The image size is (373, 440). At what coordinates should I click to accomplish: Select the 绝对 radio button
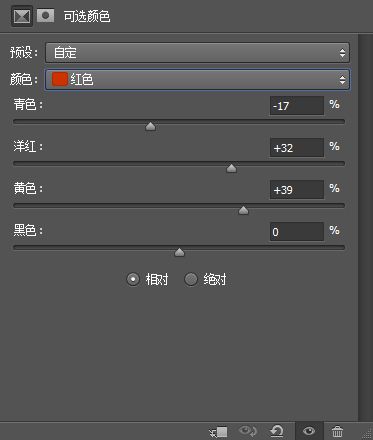tap(191, 279)
